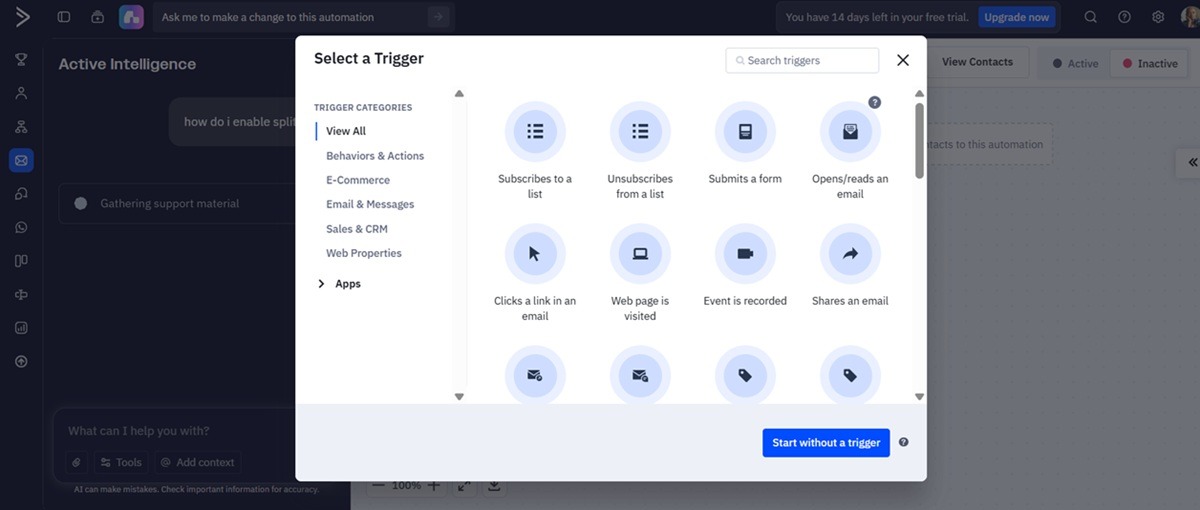The height and width of the screenshot is (510, 1200).
Task: Toggle the sidebar panel layout icon
Action: 64,17
